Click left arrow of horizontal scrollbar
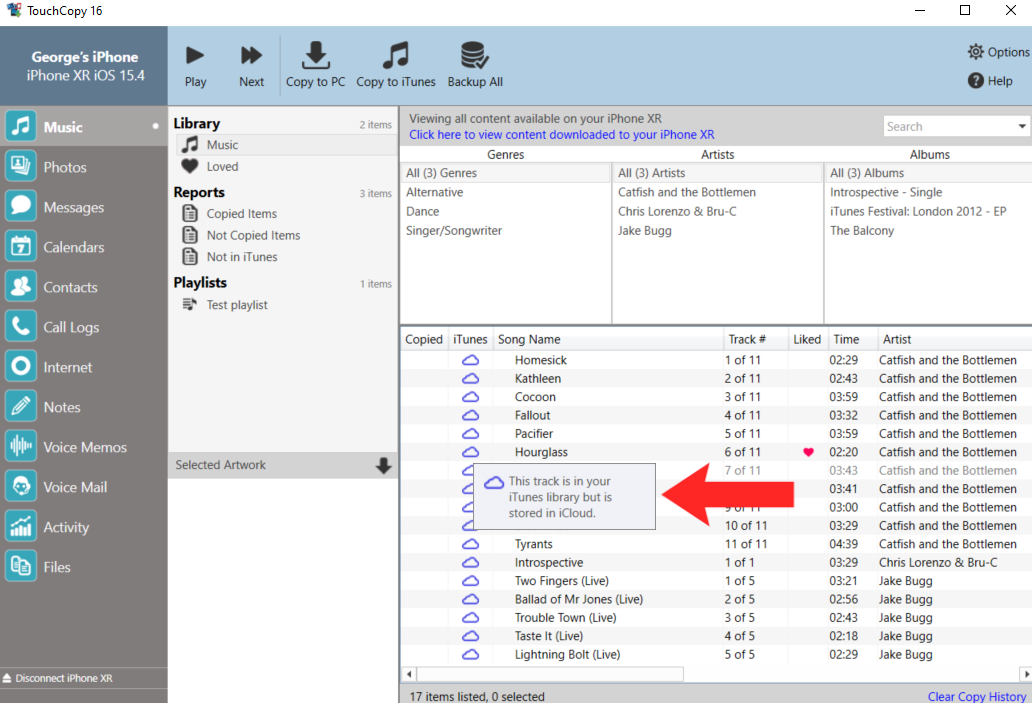The image size is (1032, 703). pyautogui.click(x=409, y=674)
